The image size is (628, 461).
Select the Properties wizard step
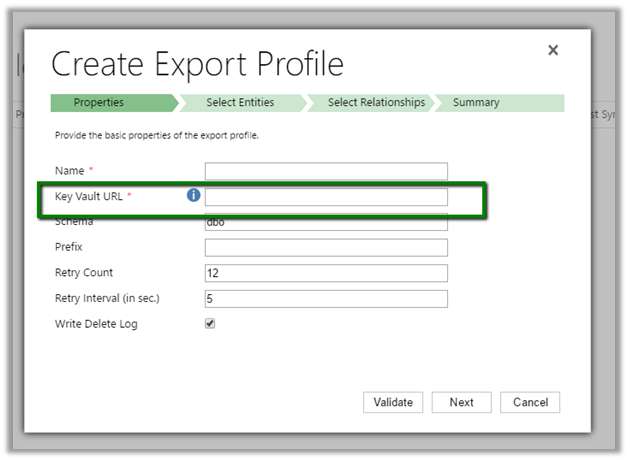point(100,103)
